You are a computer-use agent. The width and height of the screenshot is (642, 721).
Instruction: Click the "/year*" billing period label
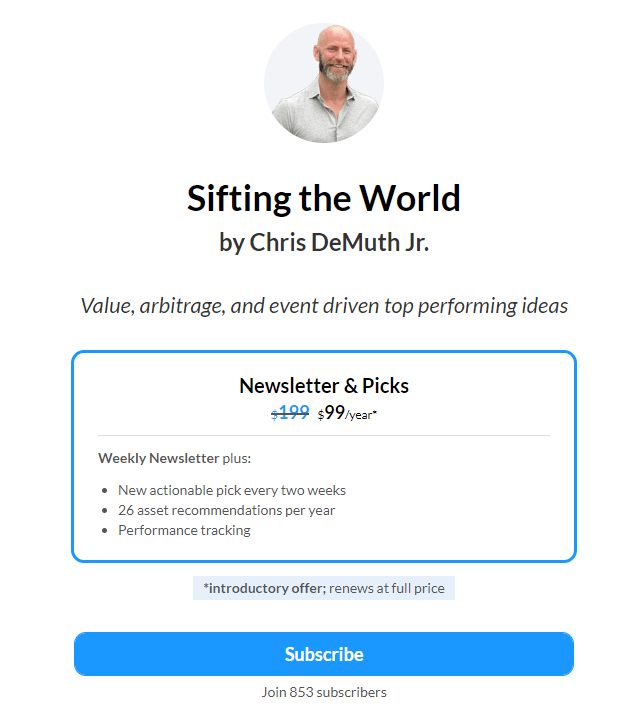point(361,415)
